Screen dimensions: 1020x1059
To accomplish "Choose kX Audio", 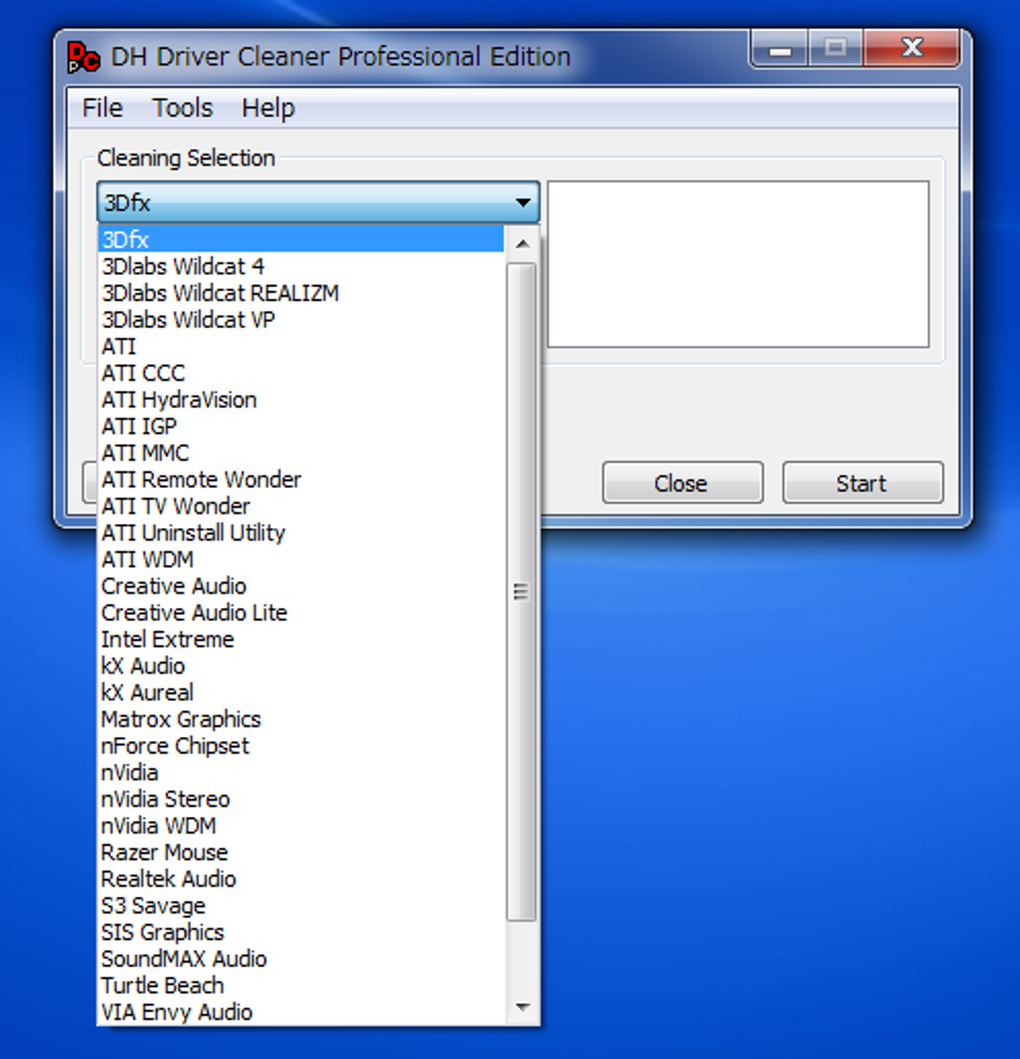I will 301,666.
